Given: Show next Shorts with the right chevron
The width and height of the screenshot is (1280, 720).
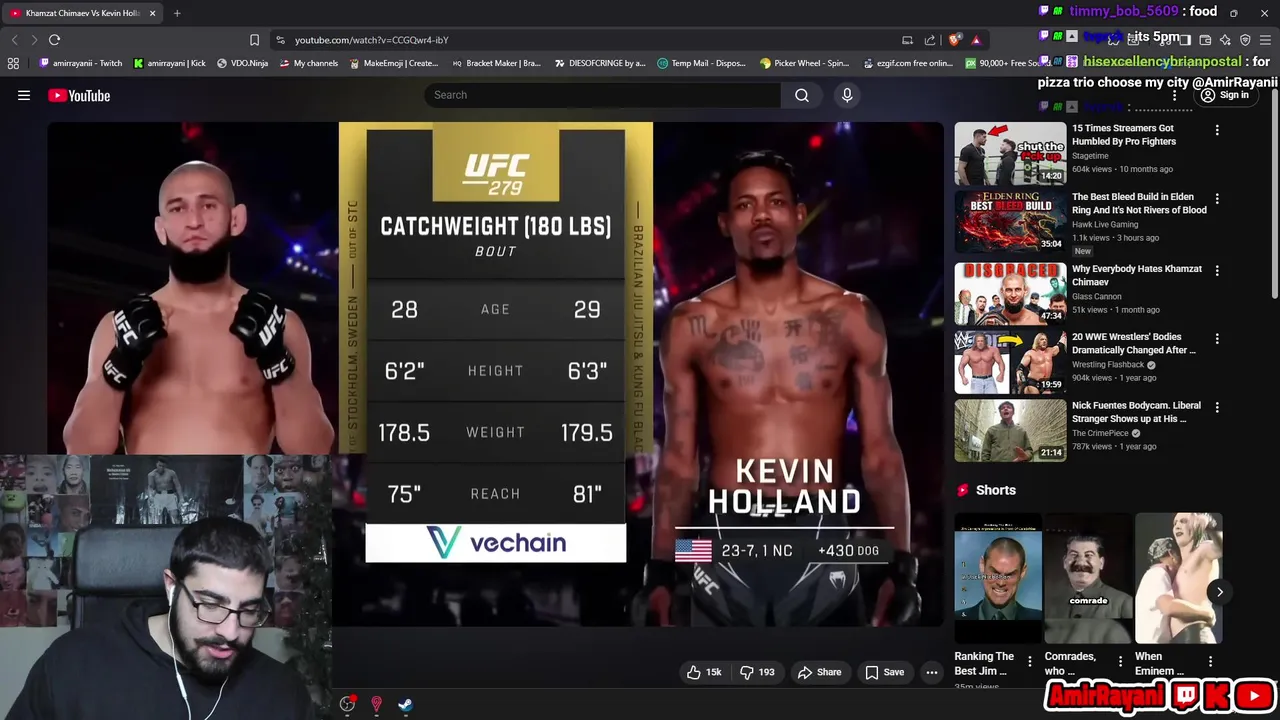Looking at the screenshot, I should pyautogui.click(x=1219, y=592).
